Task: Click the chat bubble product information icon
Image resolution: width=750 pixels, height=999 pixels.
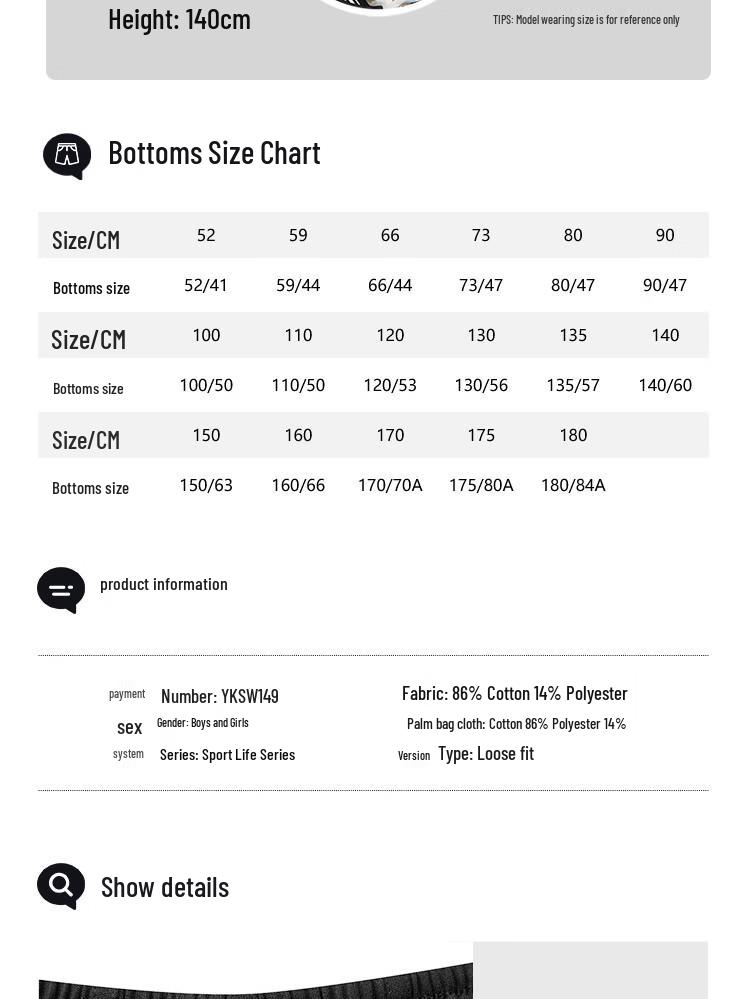Action: click(x=61, y=590)
